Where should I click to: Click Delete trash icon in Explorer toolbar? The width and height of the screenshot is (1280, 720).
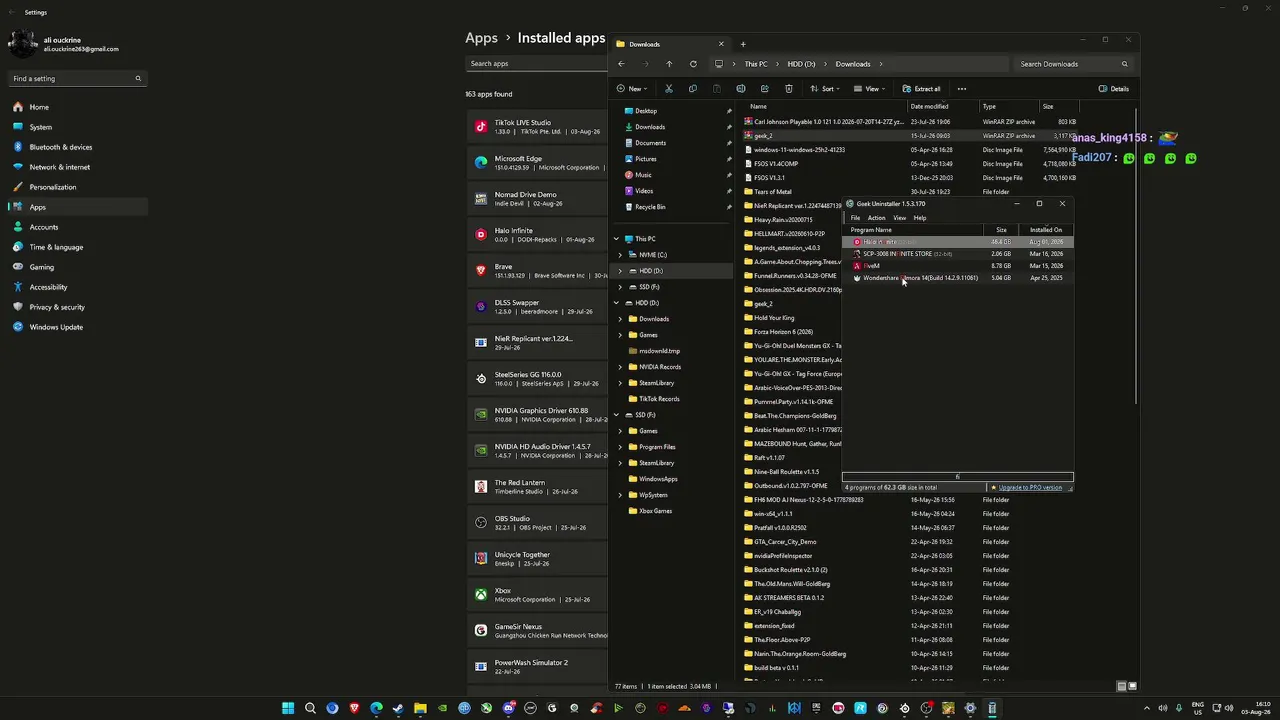click(789, 89)
